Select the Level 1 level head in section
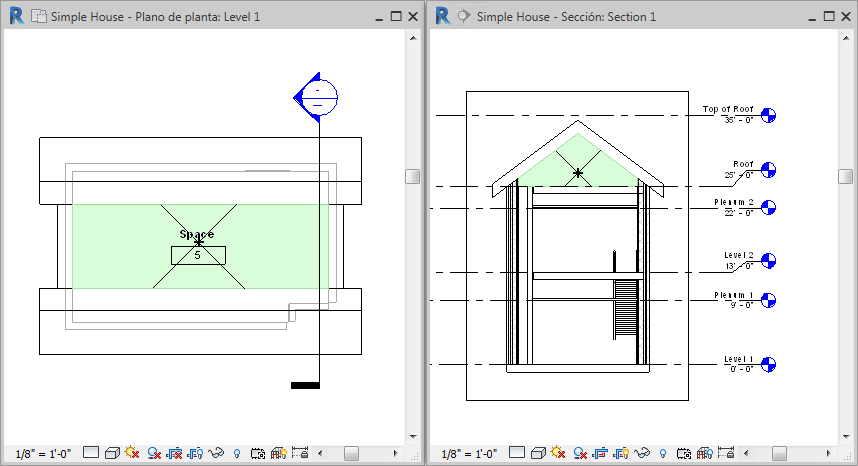The image size is (858, 466). tap(768, 364)
